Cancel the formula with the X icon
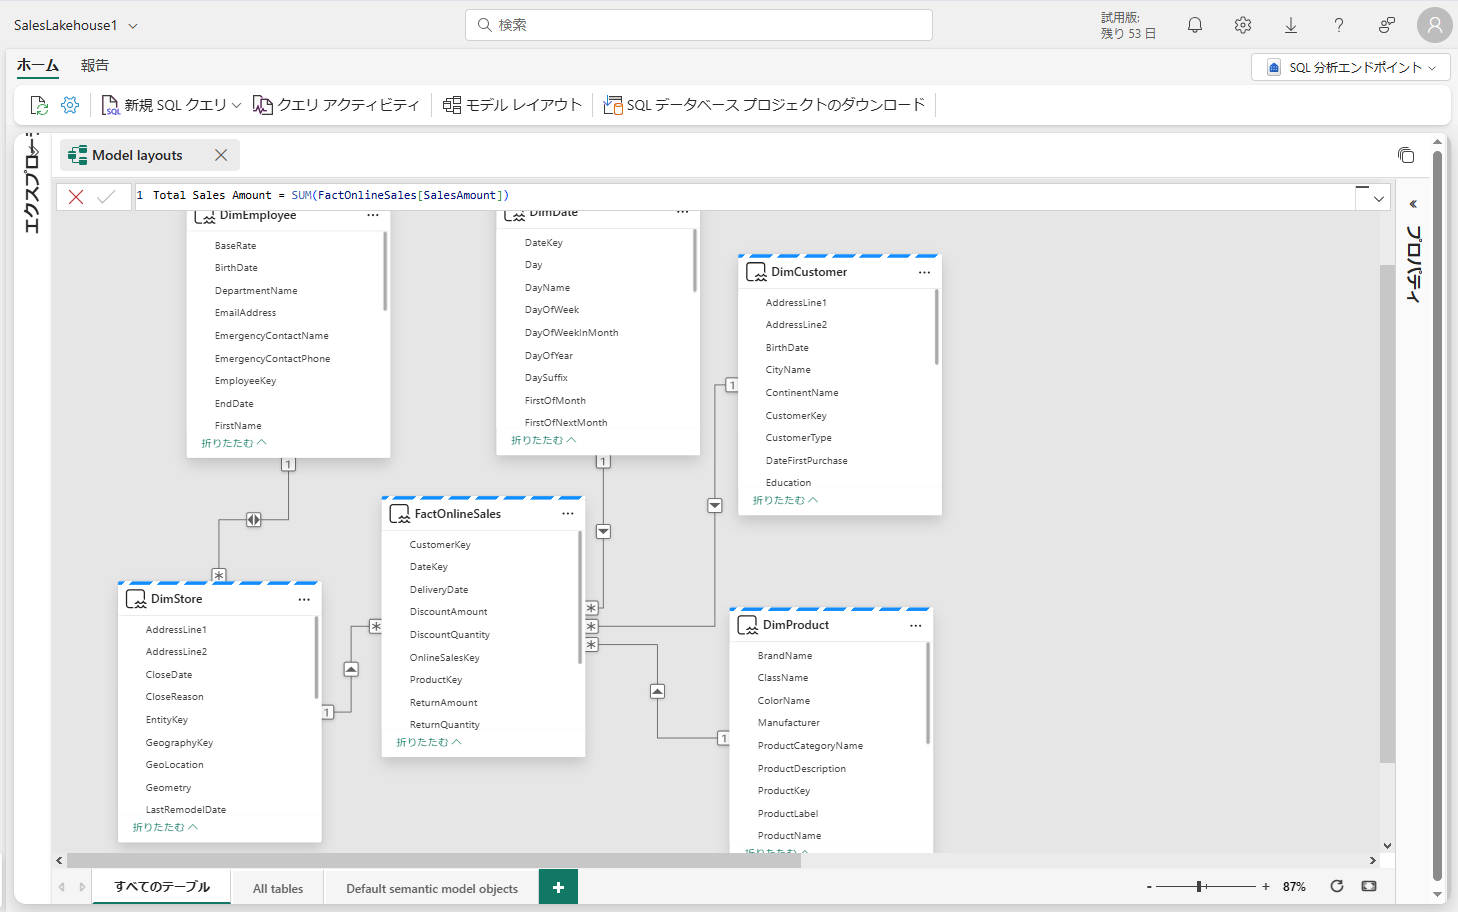 [76, 197]
